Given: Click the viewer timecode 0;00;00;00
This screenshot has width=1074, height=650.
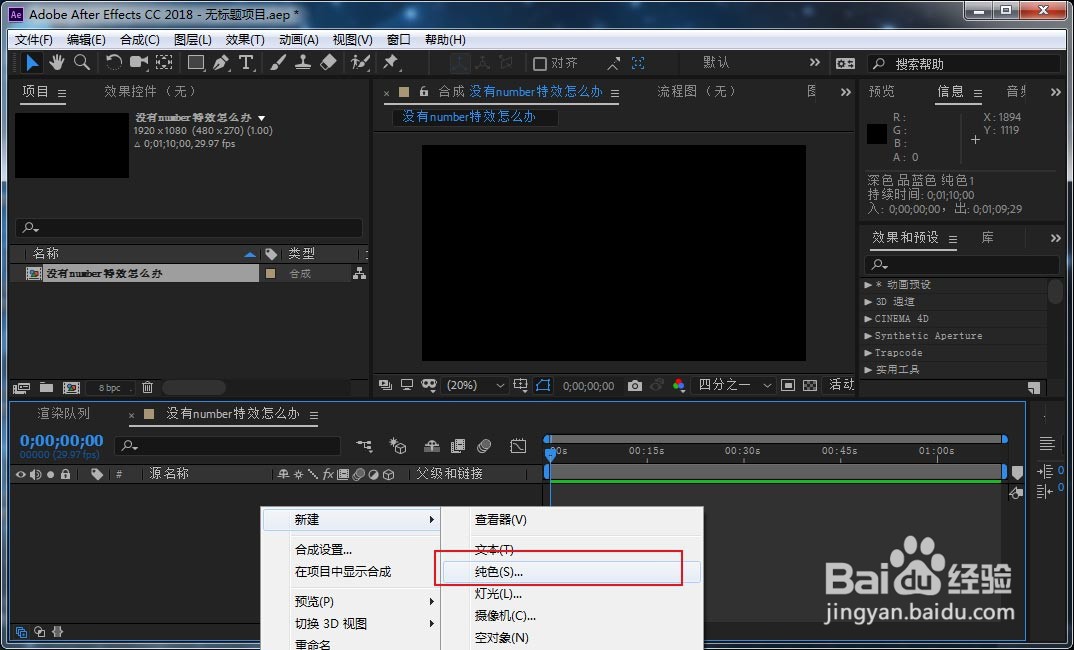Looking at the screenshot, I should click(588, 386).
